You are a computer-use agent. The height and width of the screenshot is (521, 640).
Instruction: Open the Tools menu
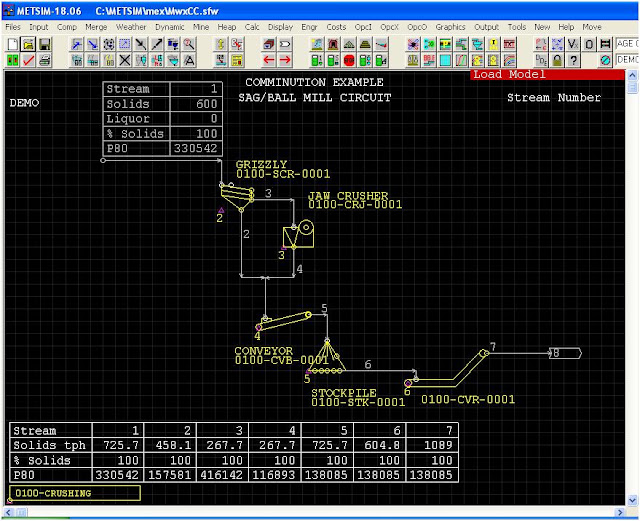(x=517, y=27)
